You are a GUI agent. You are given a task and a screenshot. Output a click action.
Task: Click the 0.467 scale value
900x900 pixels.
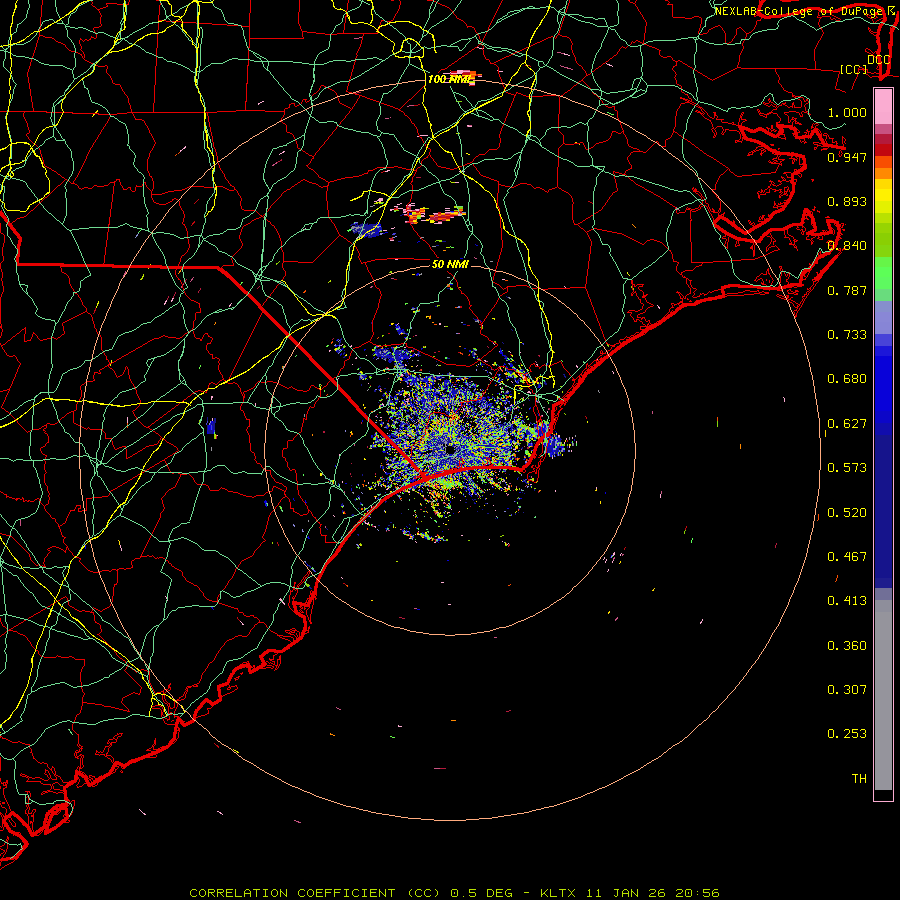point(847,557)
